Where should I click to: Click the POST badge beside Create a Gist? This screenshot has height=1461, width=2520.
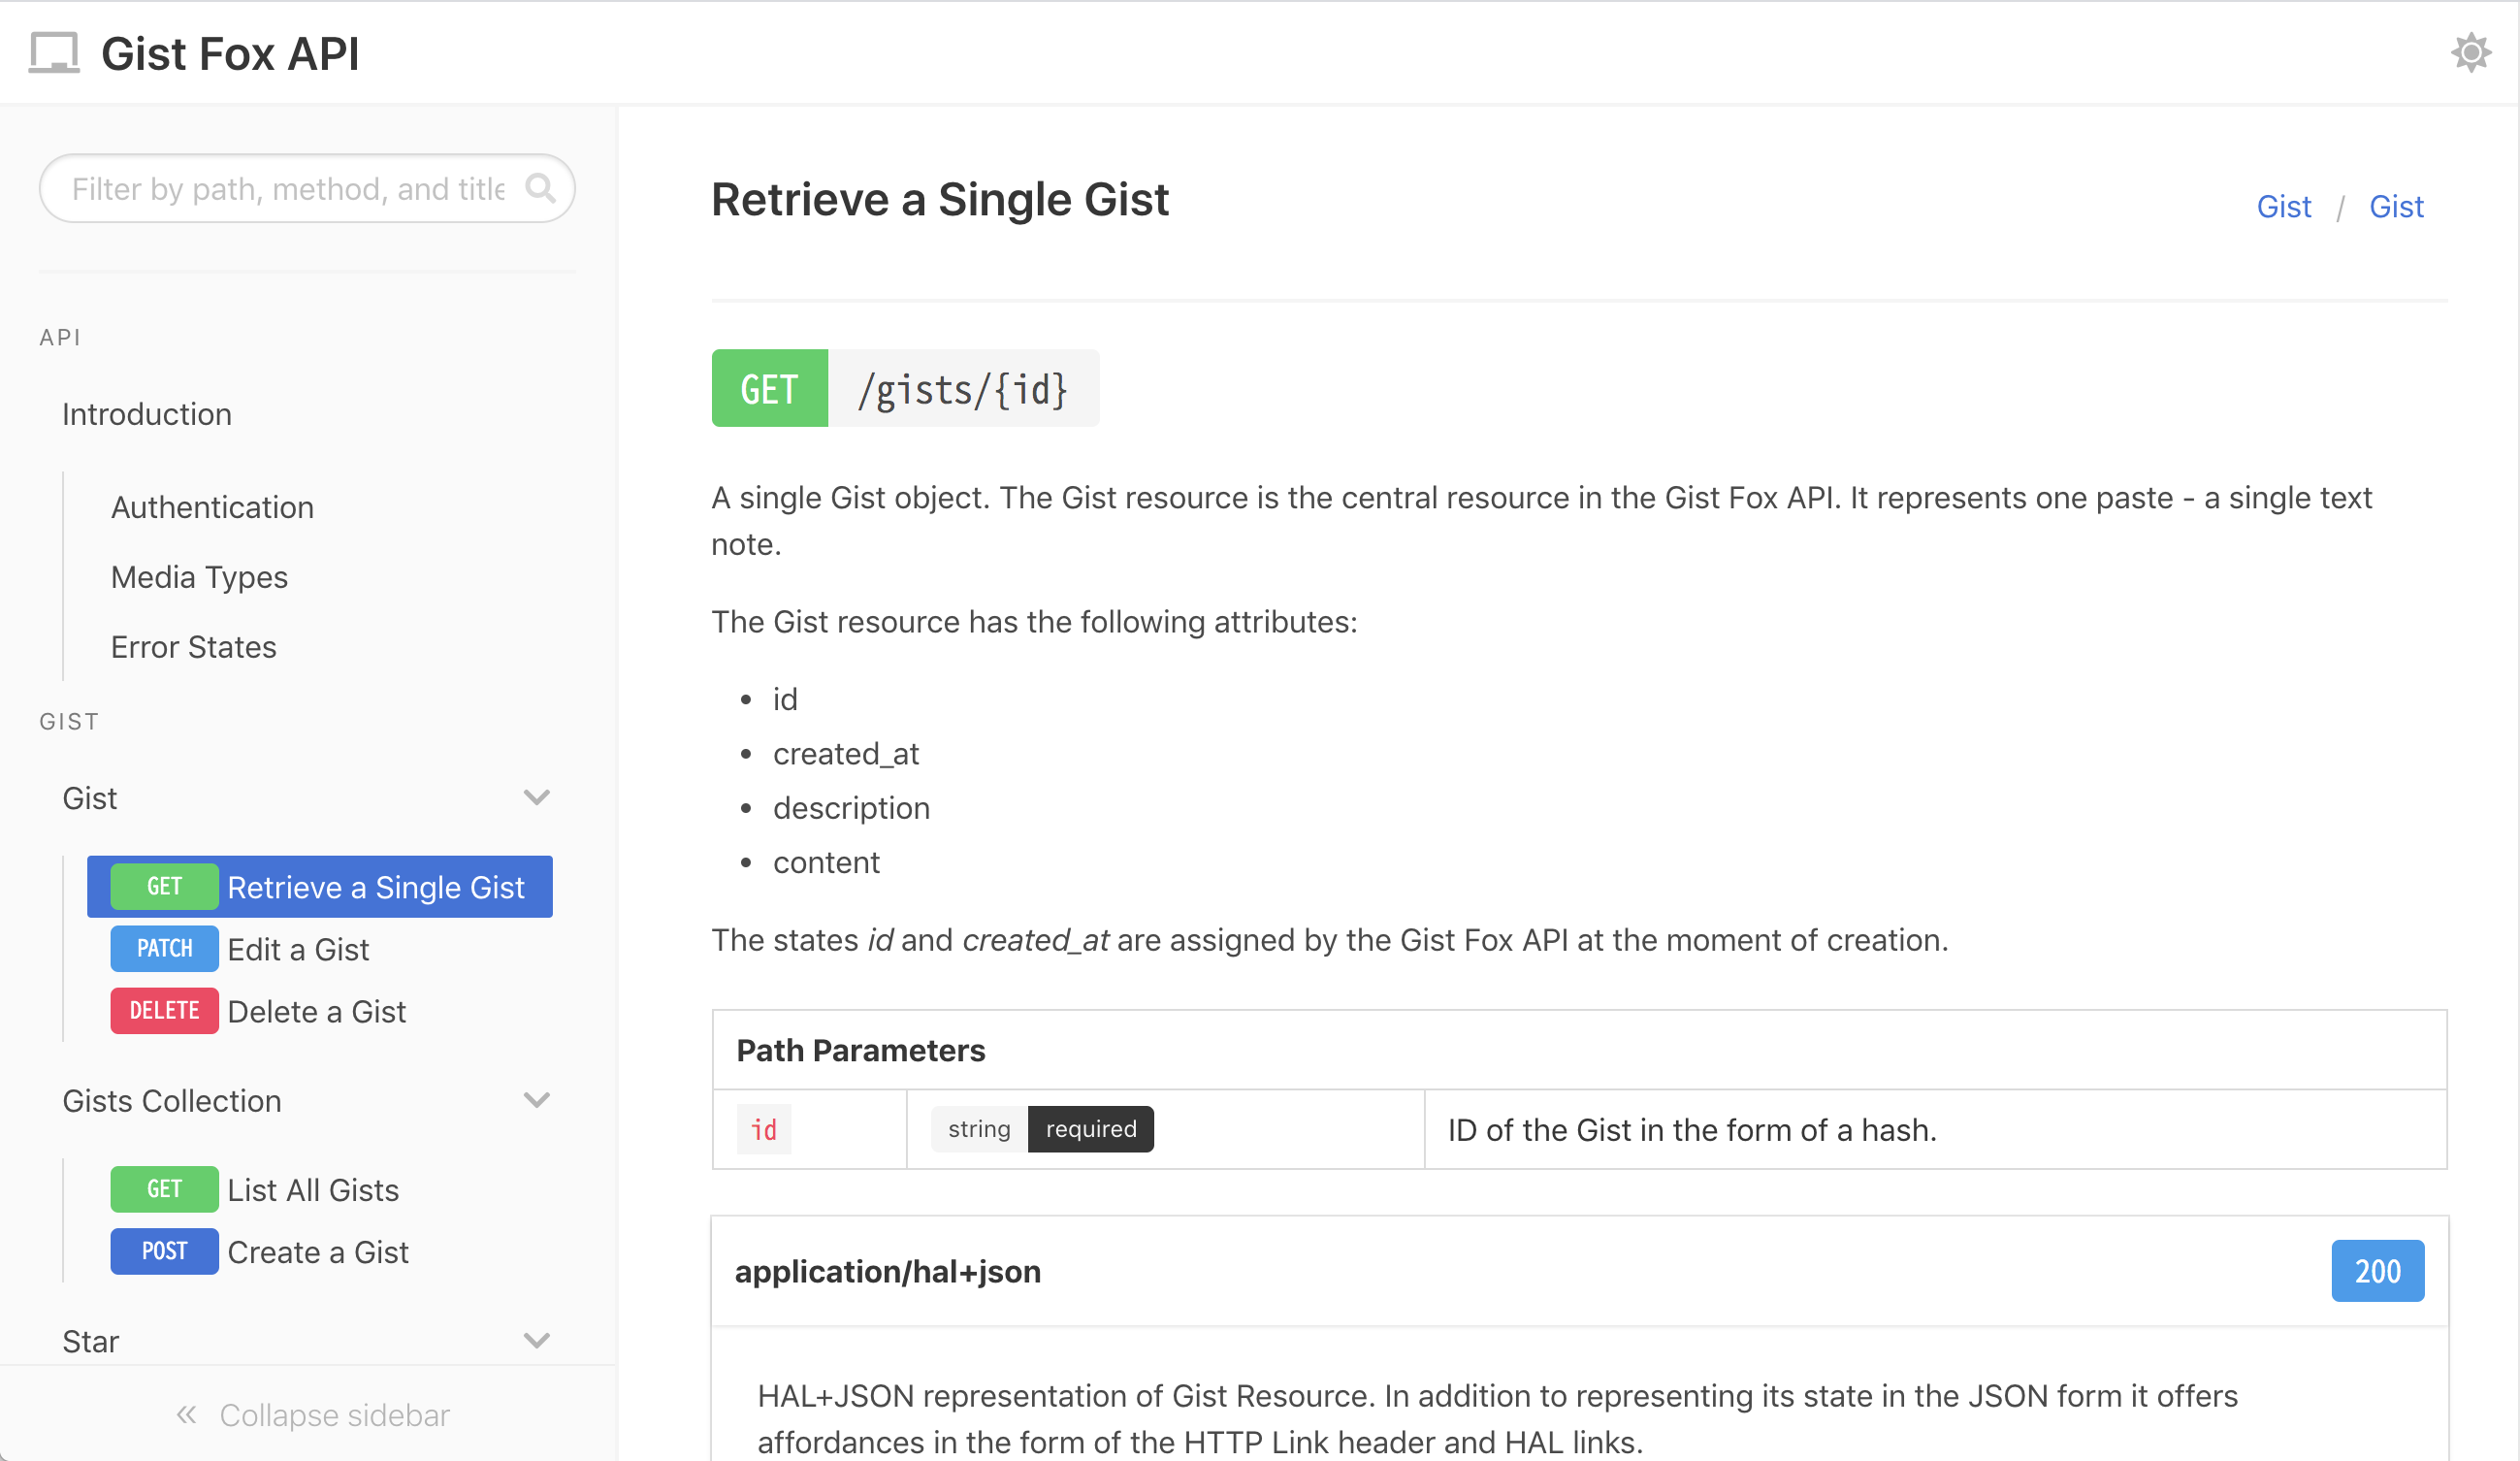(x=164, y=1252)
